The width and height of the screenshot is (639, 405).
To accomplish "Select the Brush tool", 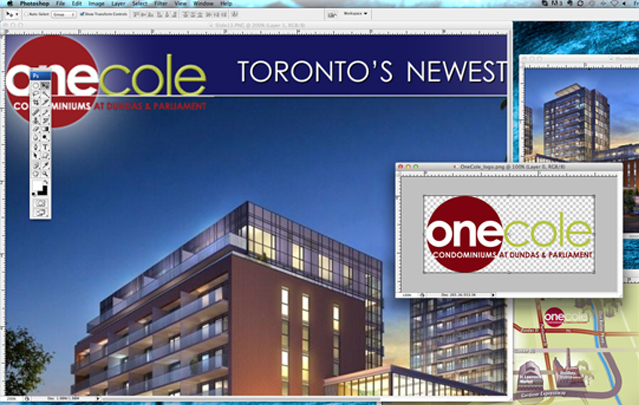I will 45,113.
